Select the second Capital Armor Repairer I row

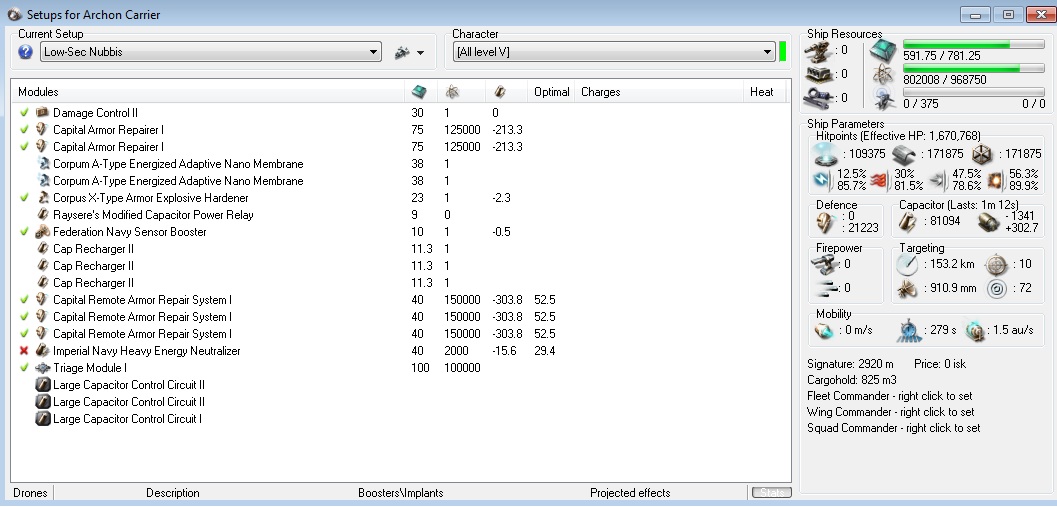(x=400, y=147)
